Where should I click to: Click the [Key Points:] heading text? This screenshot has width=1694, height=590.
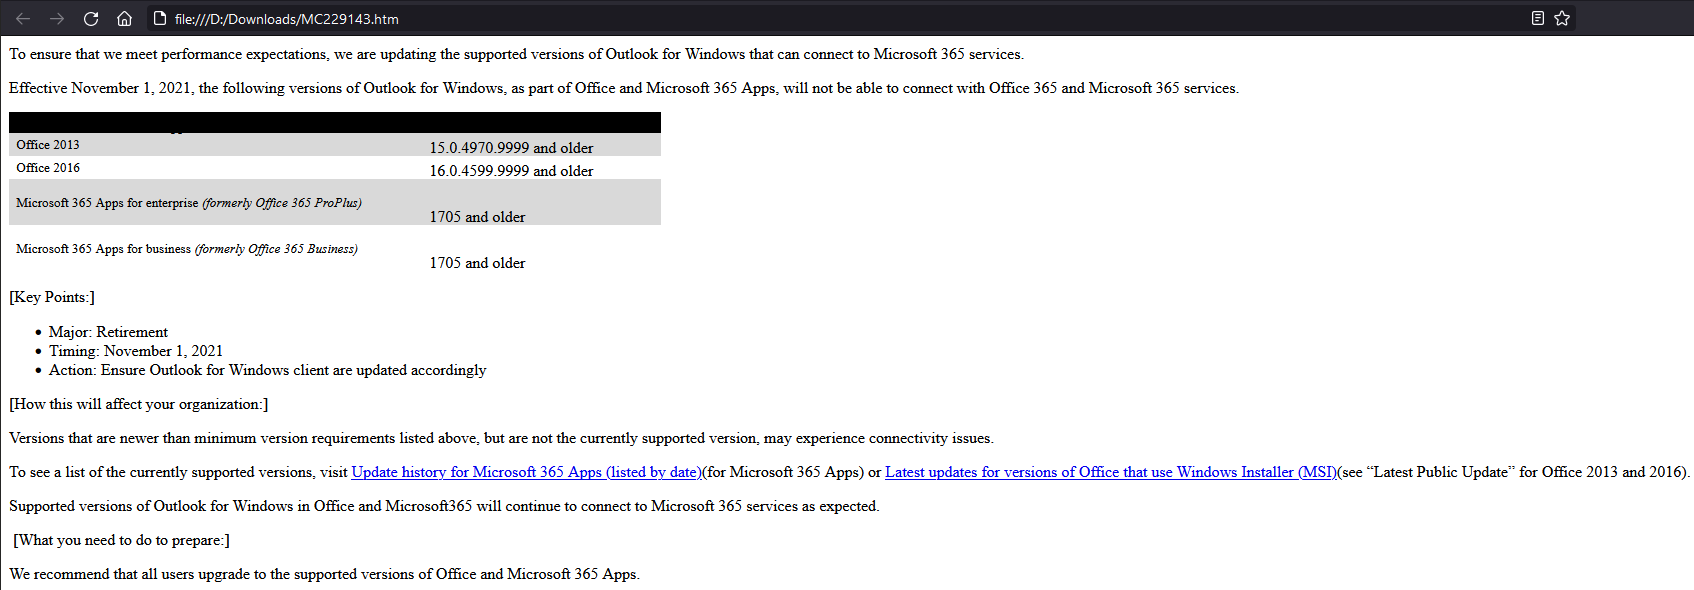[x=52, y=297]
